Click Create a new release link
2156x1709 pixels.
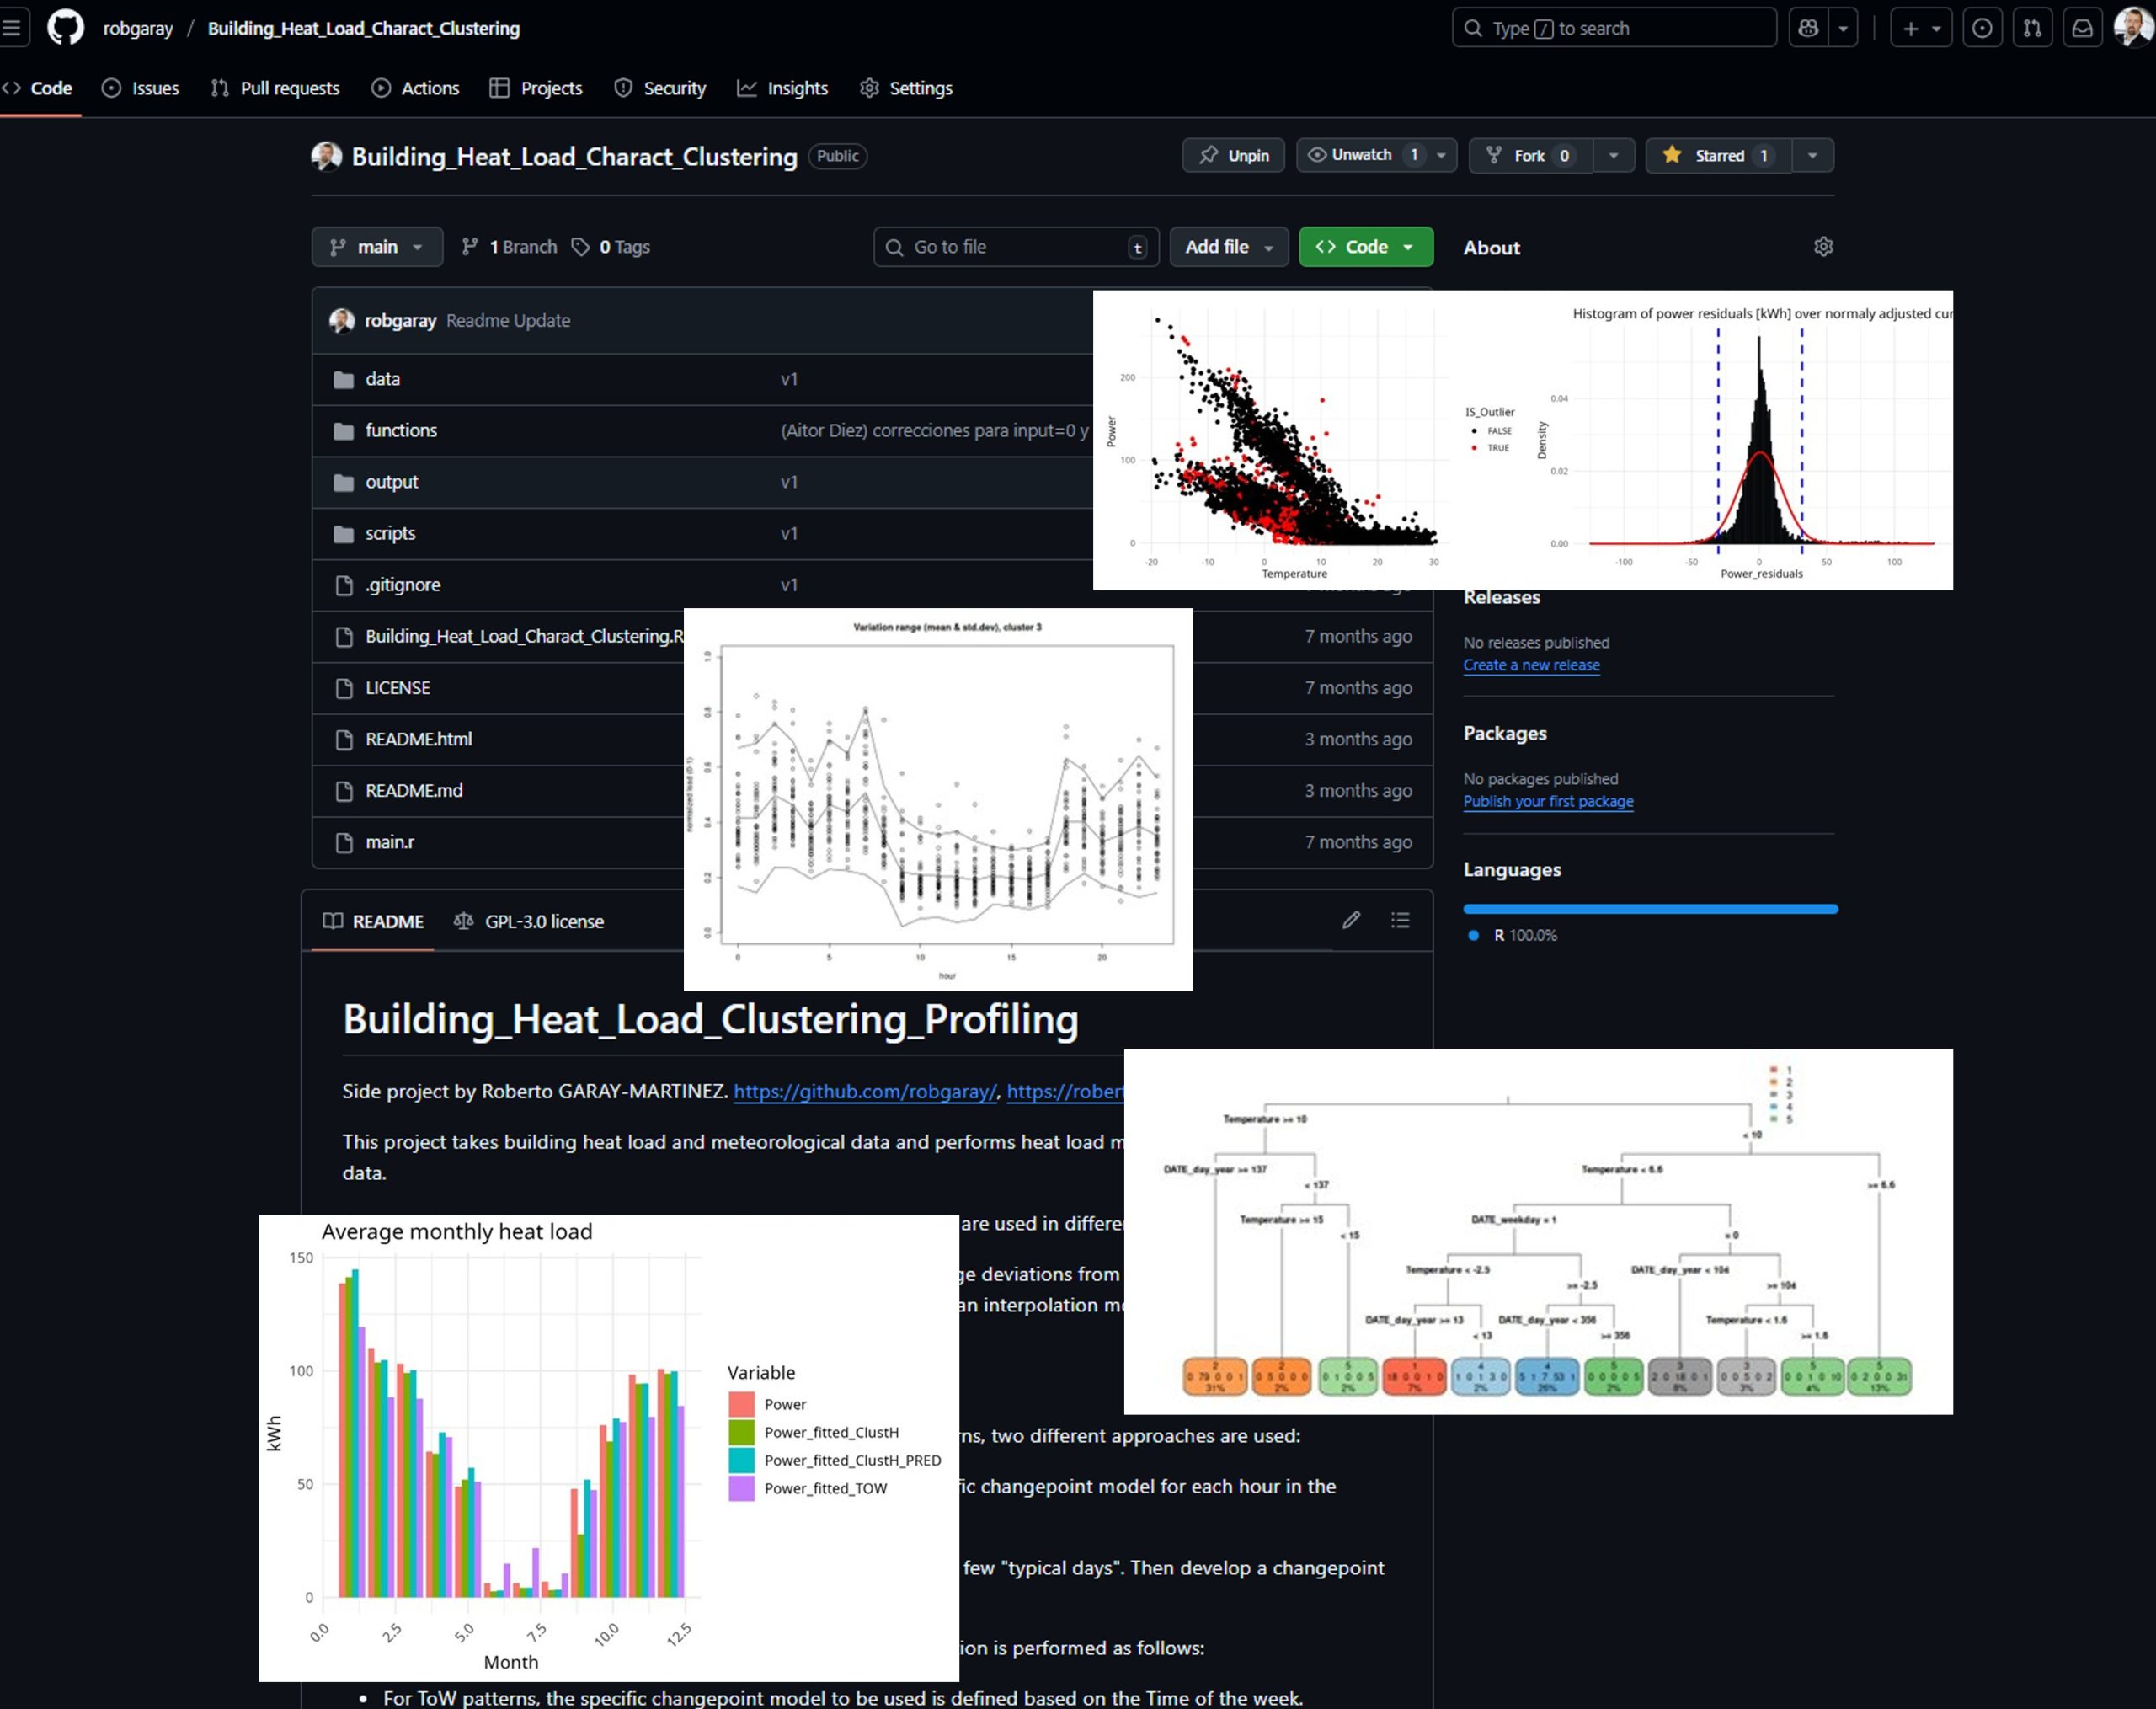click(x=1531, y=665)
